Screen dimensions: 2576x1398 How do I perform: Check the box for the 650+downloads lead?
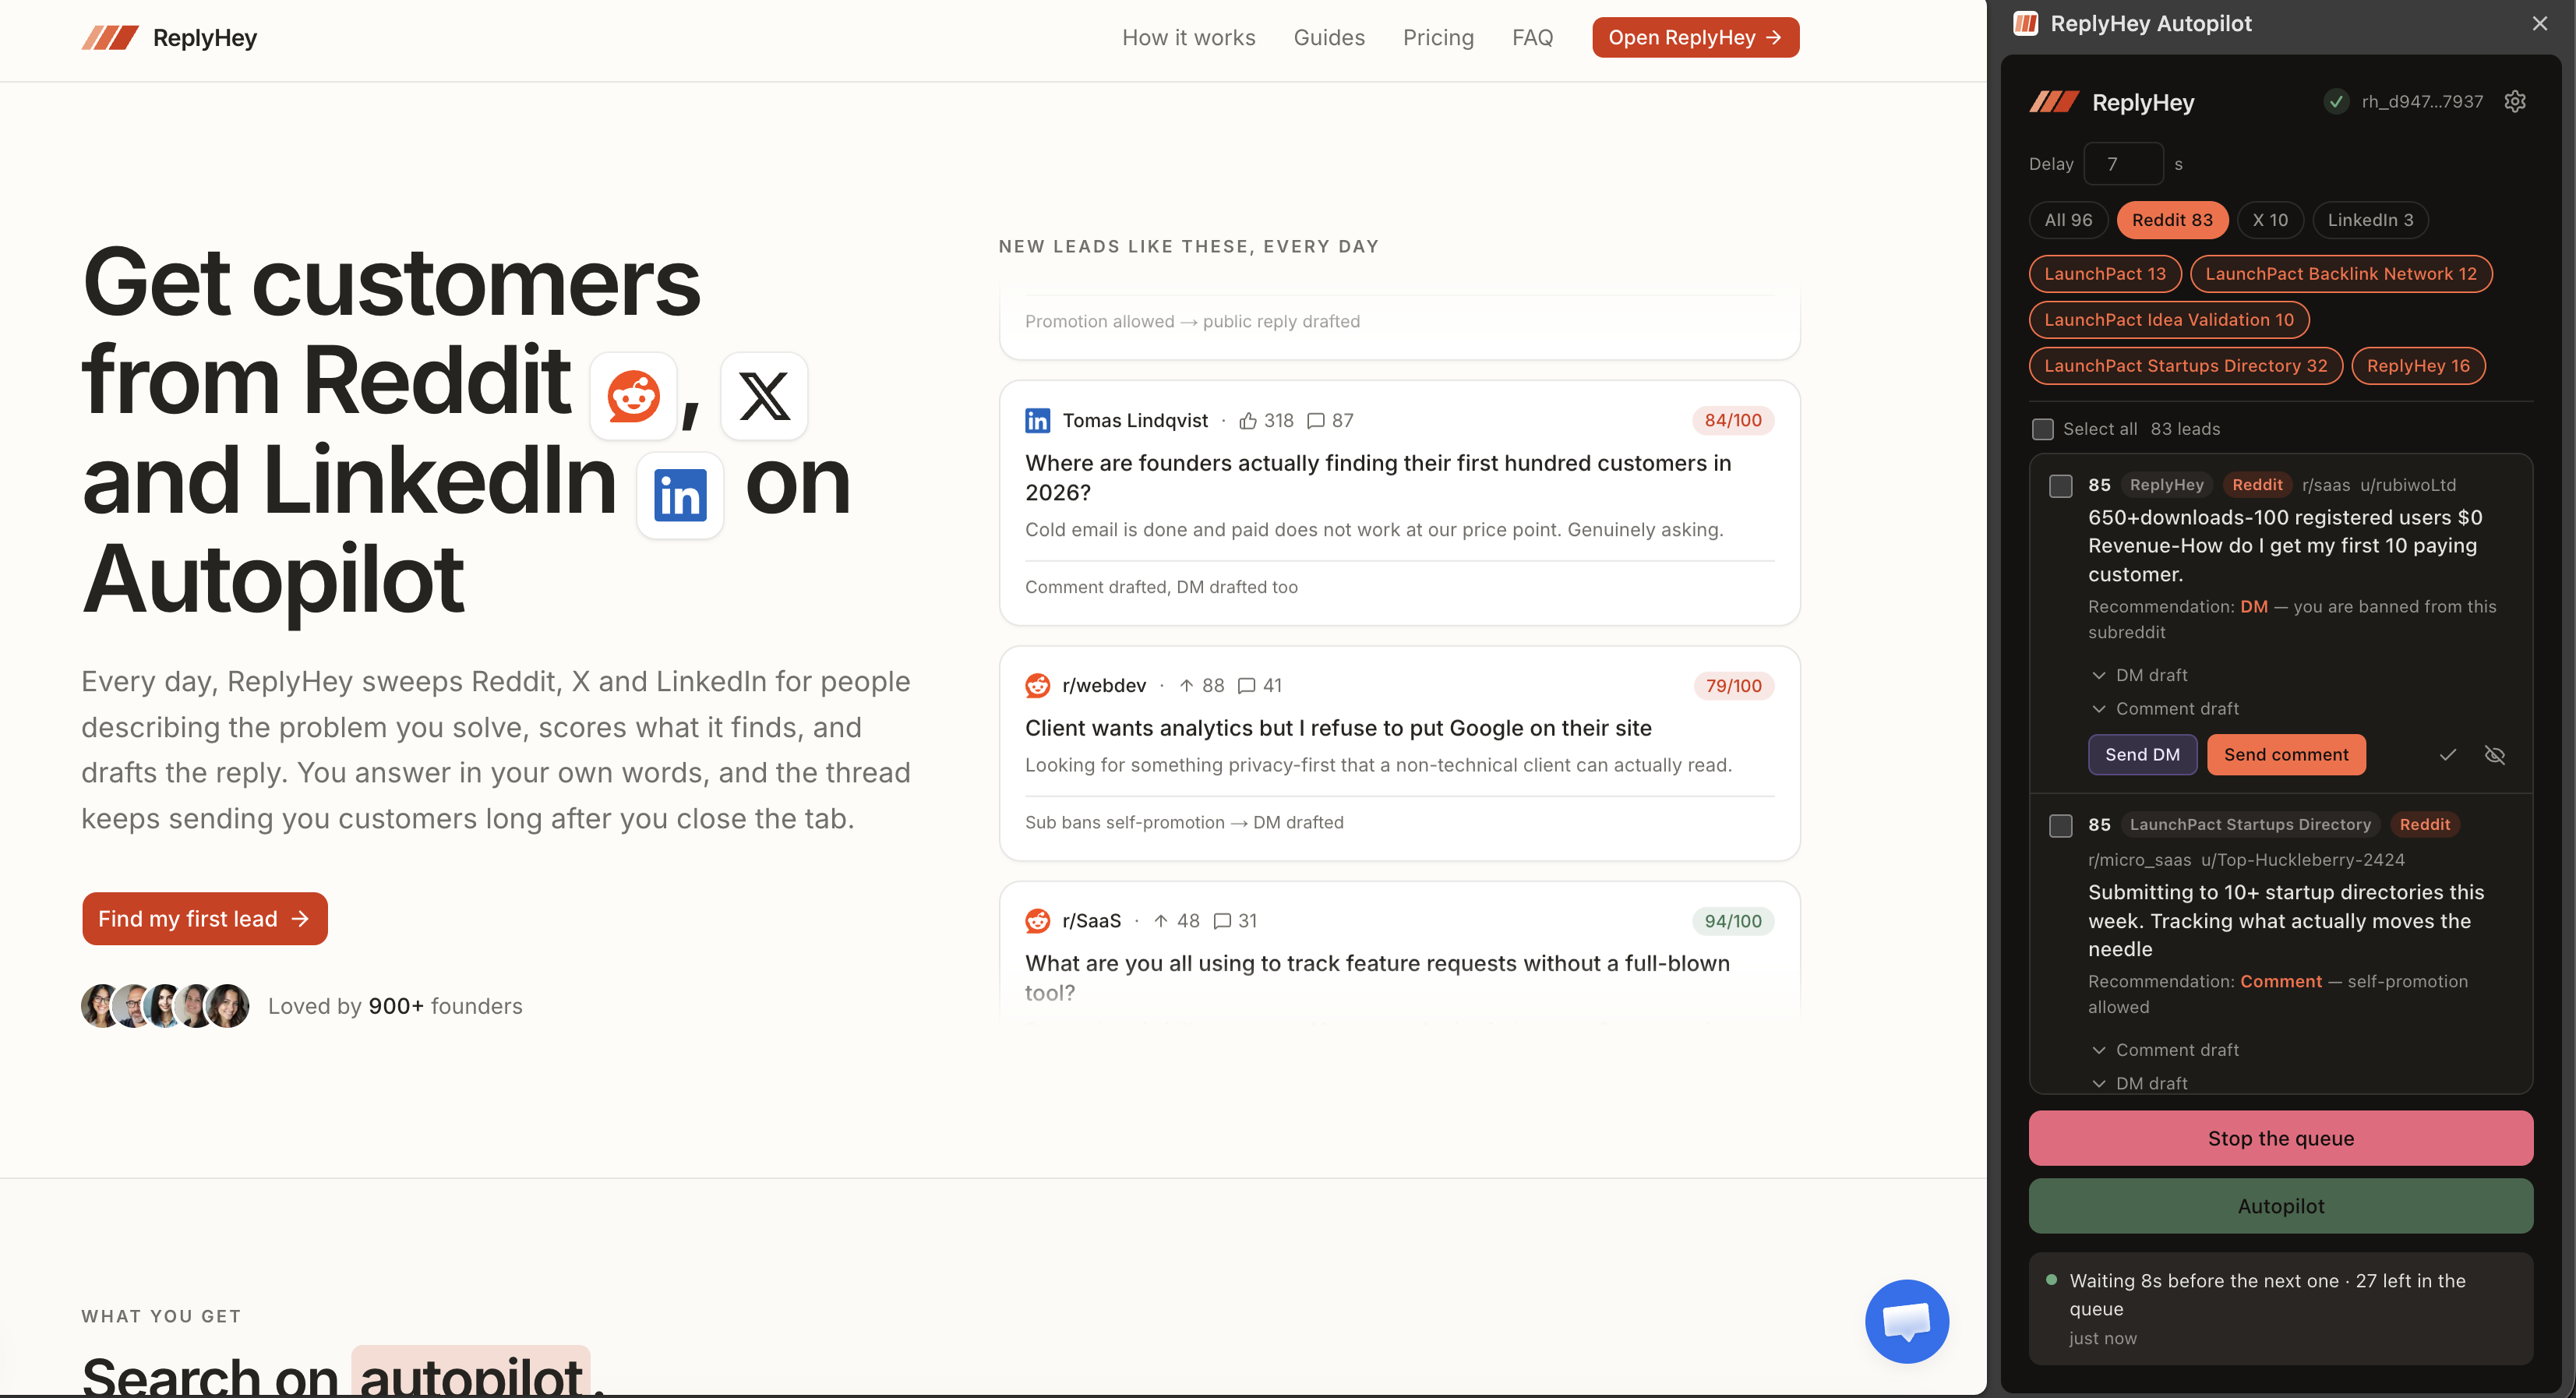pos(2061,486)
